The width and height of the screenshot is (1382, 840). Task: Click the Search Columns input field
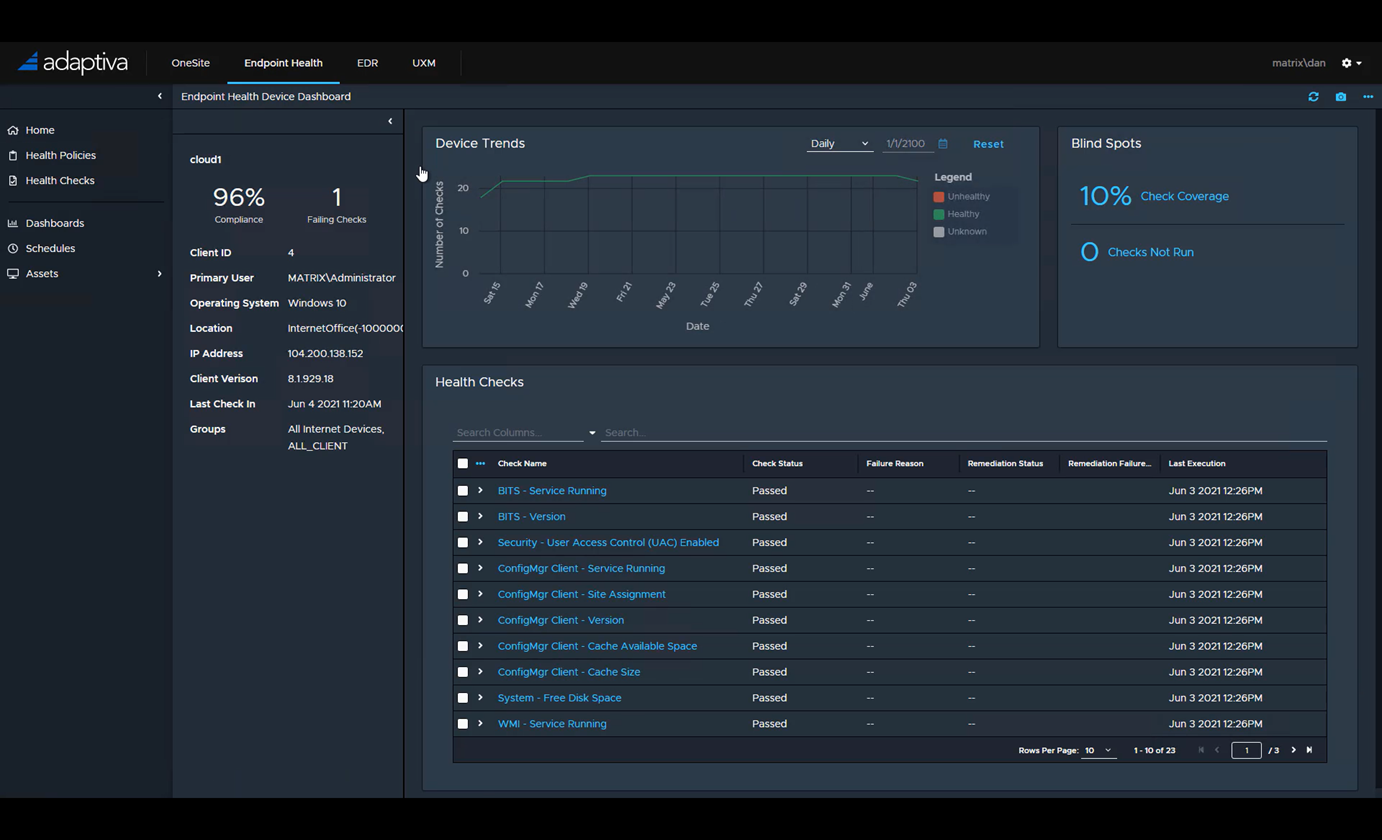(x=510, y=432)
